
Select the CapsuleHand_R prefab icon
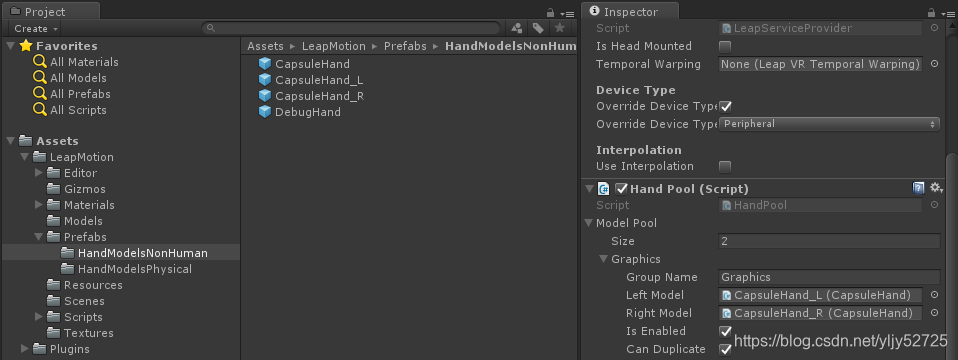[265, 96]
